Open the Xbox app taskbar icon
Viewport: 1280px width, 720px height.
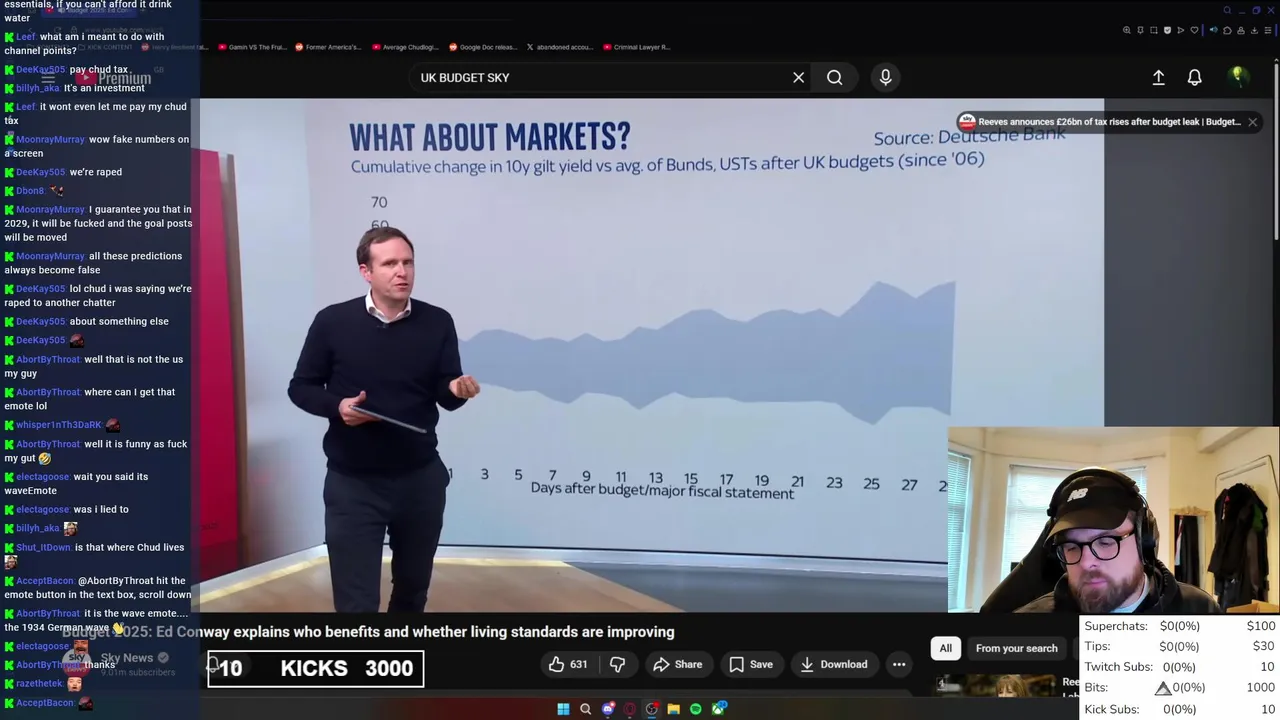click(x=718, y=709)
